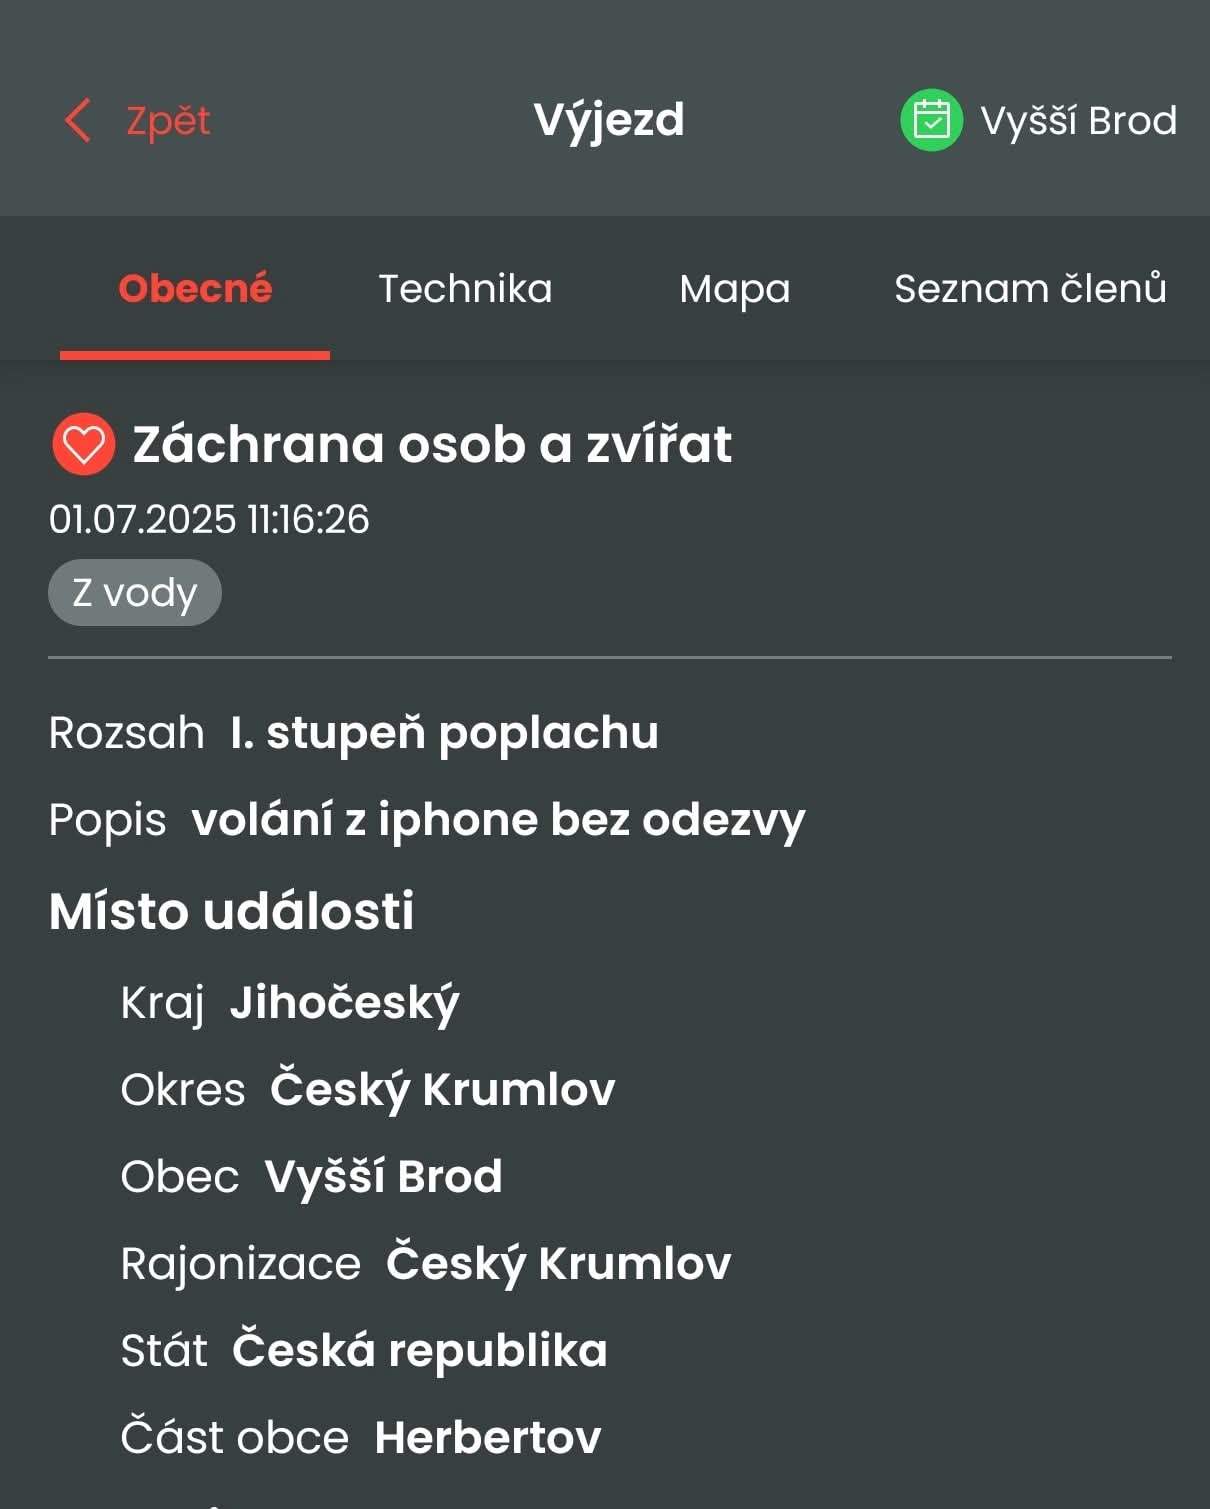Go back via Zpět link

click(x=168, y=120)
